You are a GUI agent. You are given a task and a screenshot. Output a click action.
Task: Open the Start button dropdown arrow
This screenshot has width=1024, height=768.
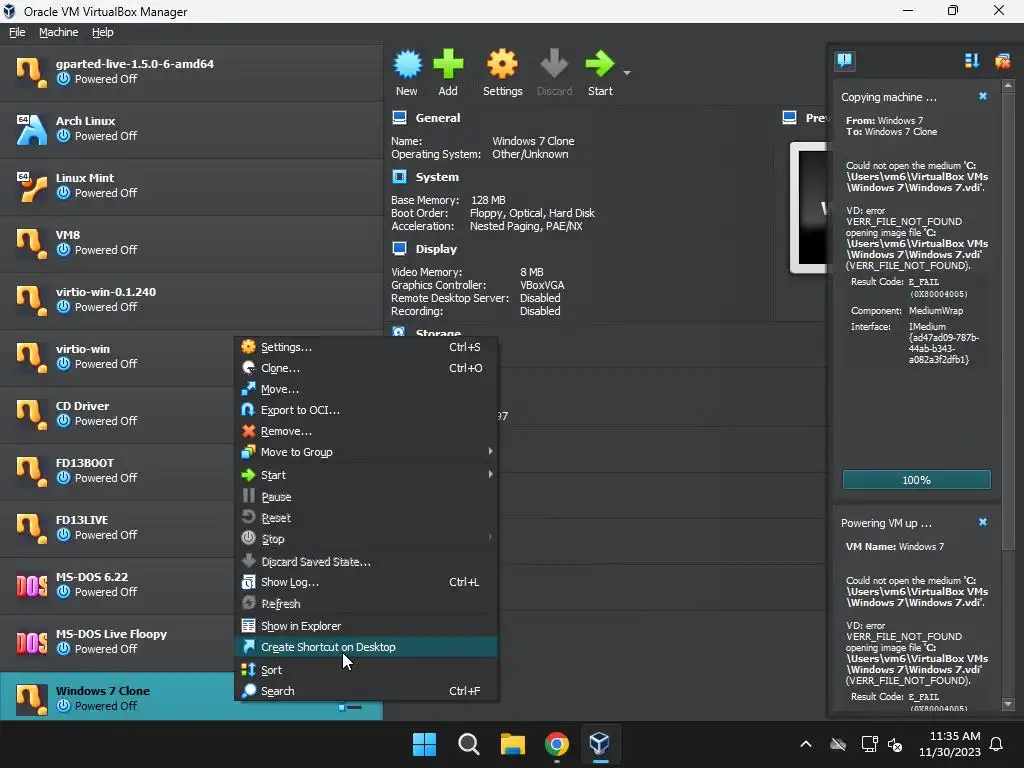click(x=627, y=72)
